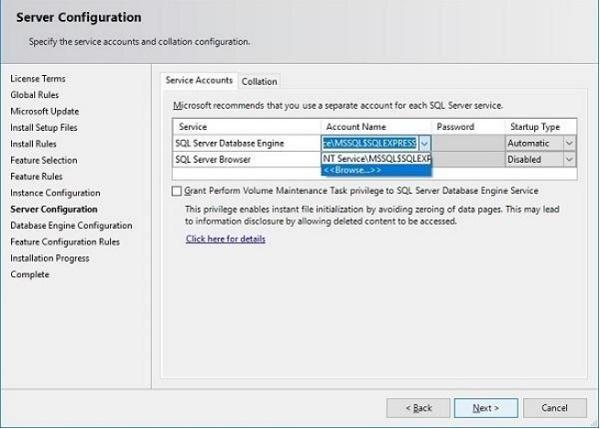
Task: Select License Terms step in sidebar
Action: click(38, 78)
